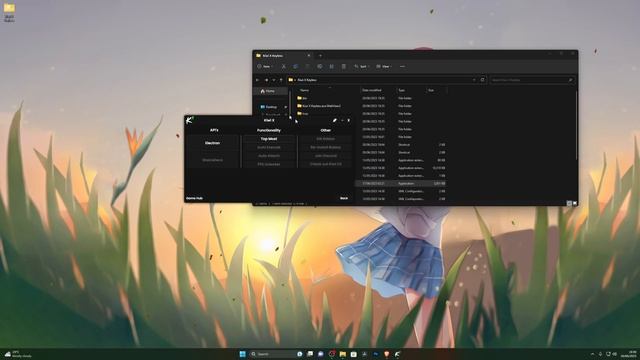Toggle the Auto Attach option
The height and width of the screenshot is (360, 640).
point(269,156)
